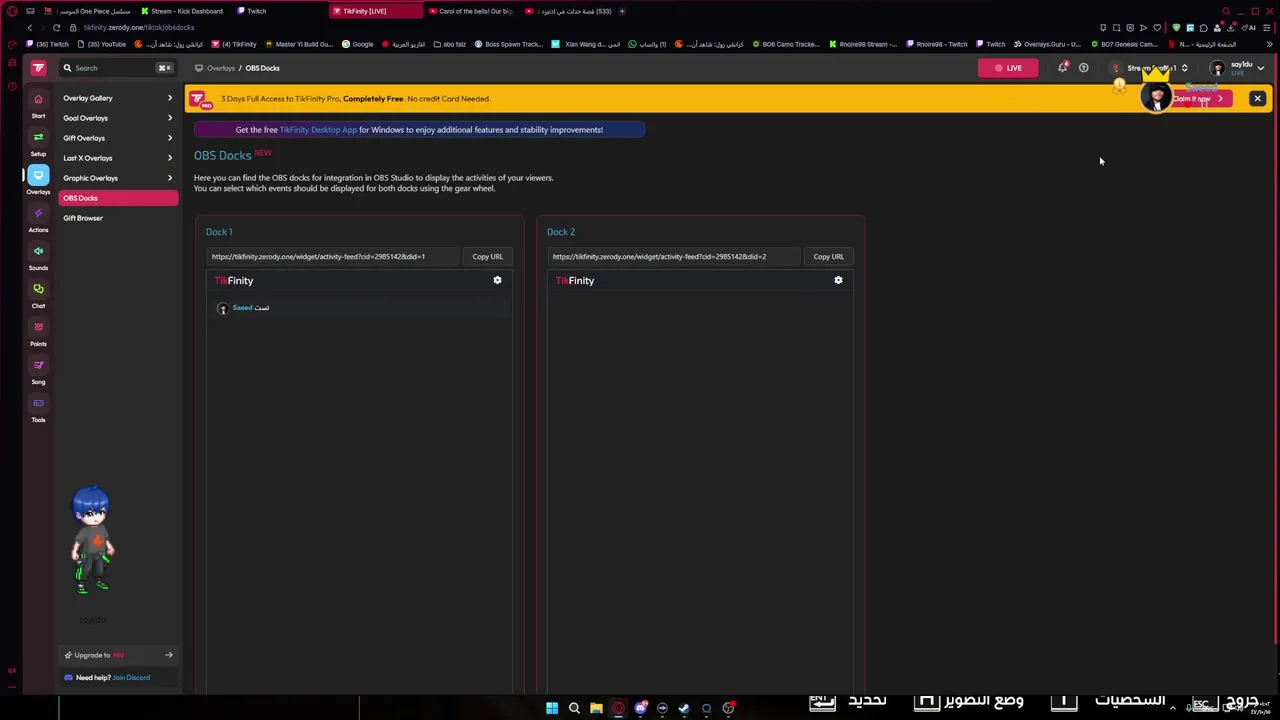The image size is (1280, 720).
Task: Open the Tools section in sidebar
Action: coord(38,408)
